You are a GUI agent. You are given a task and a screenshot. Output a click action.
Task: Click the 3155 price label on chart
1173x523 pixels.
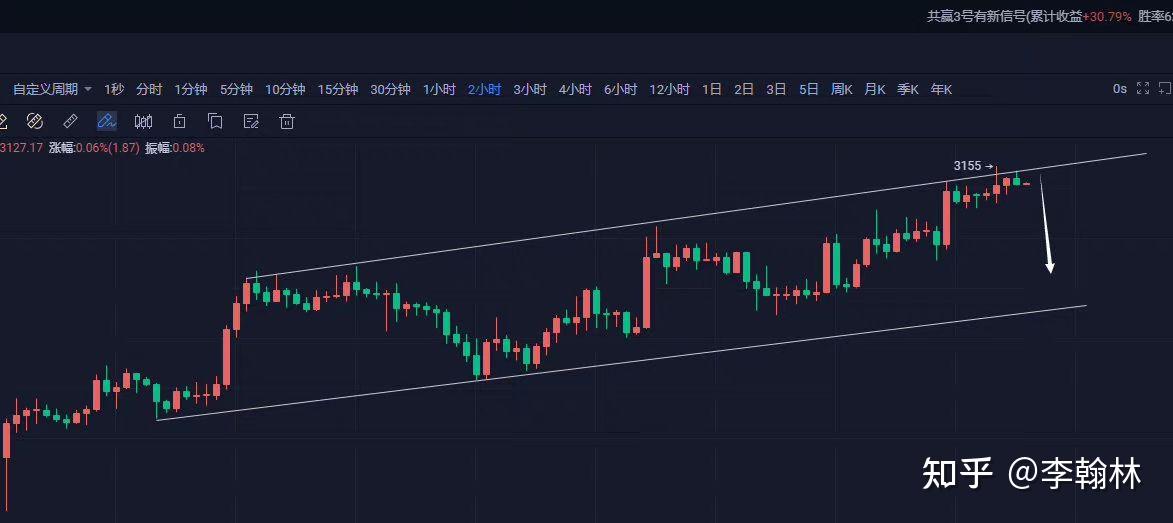(967, 166)
